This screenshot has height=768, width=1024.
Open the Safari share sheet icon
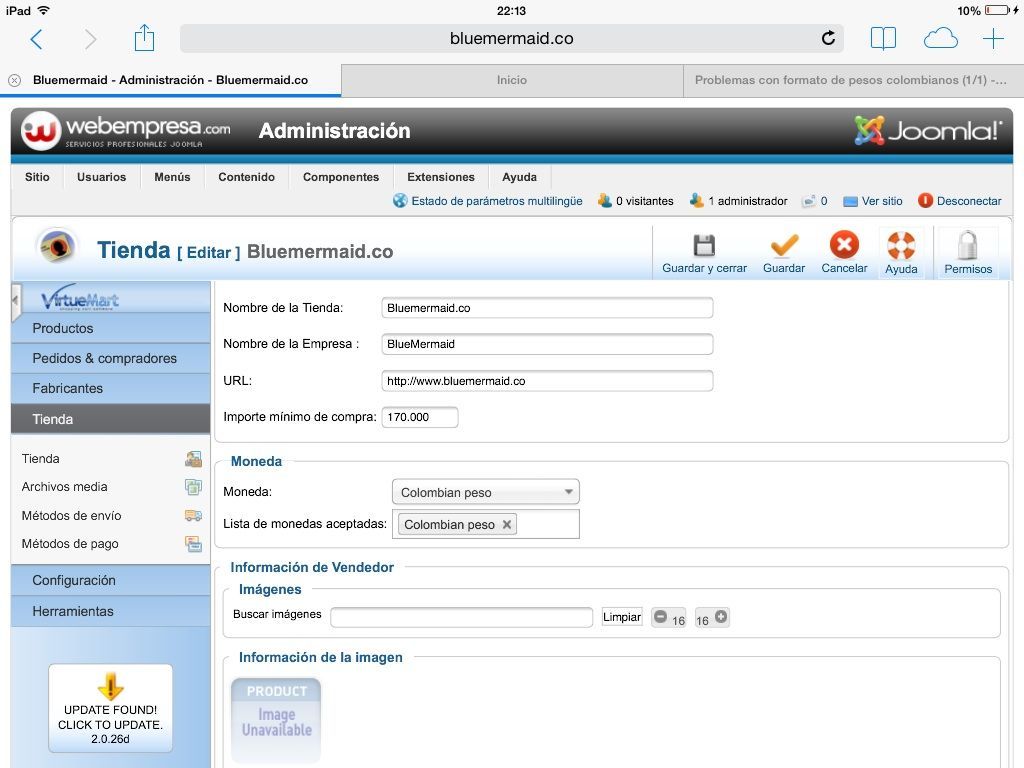point(144,38)
